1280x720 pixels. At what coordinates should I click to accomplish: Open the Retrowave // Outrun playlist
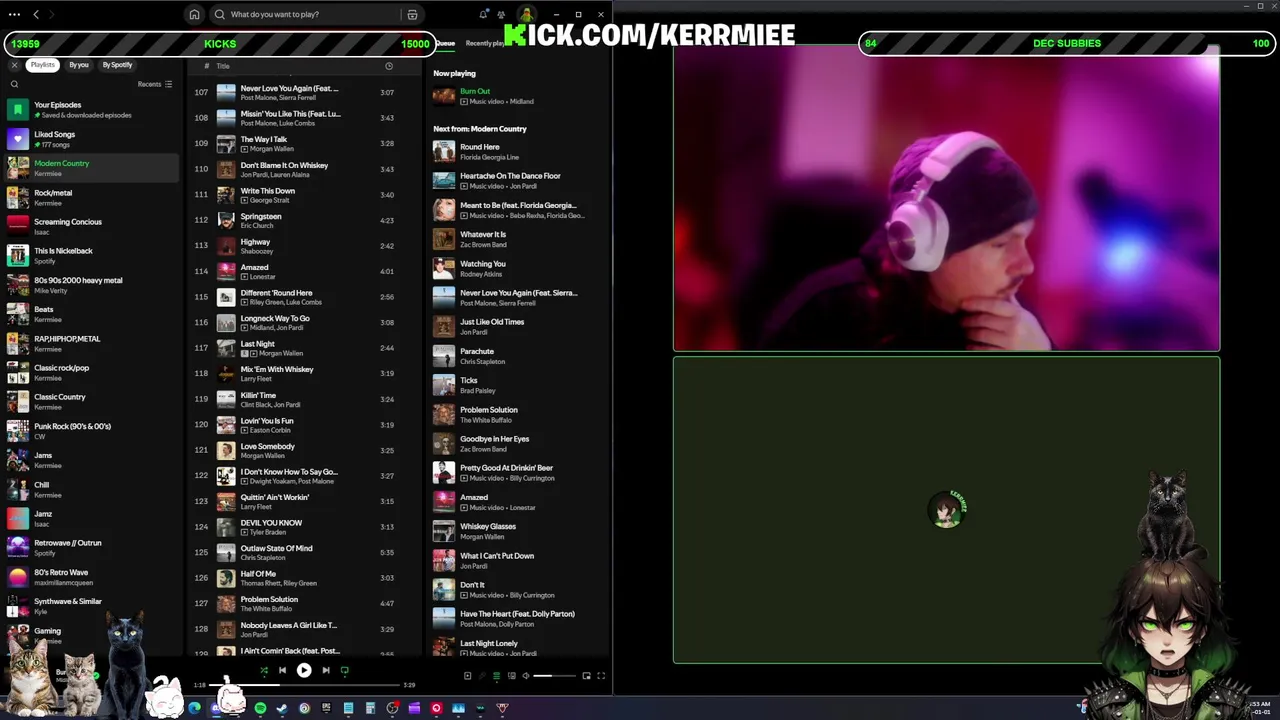pos(92,548)
